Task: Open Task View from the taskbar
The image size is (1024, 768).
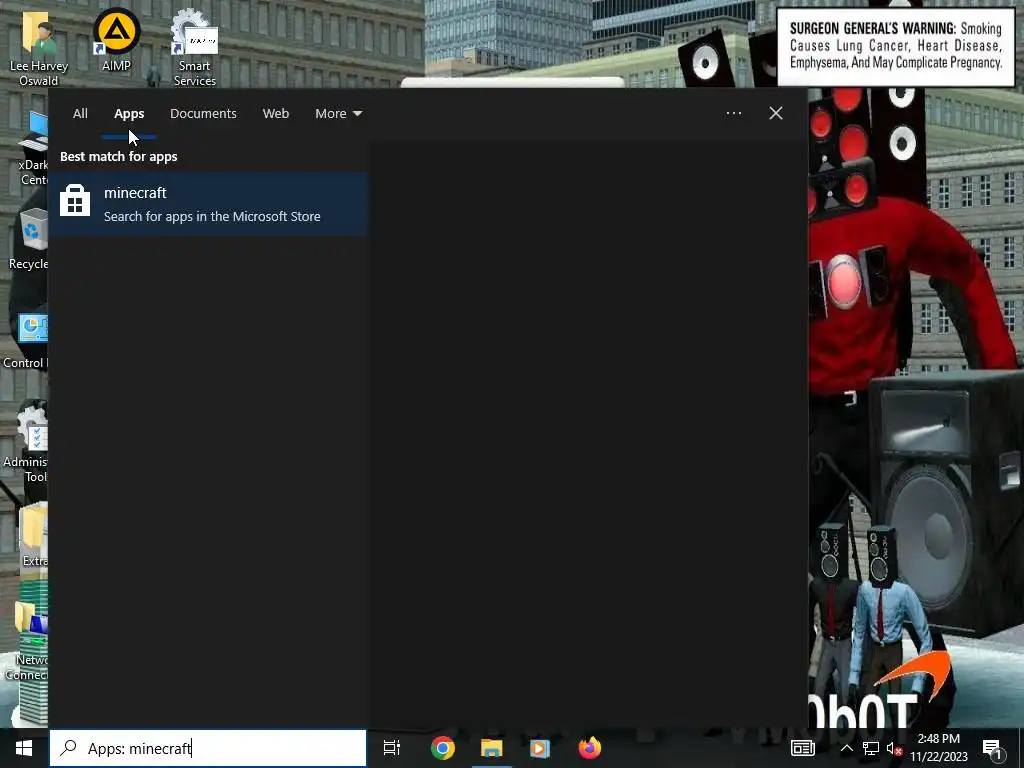Action: [392, 748]
